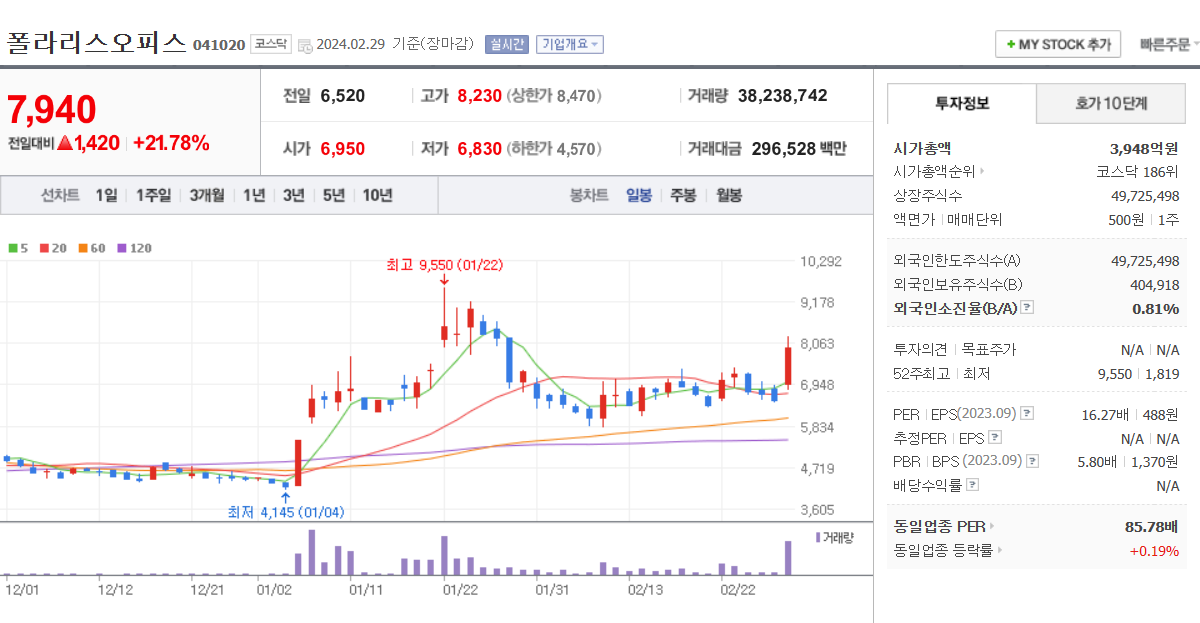Click the 봉차트 label
This screenshot has width=1200, height=623.
click(x=589, y=195)
